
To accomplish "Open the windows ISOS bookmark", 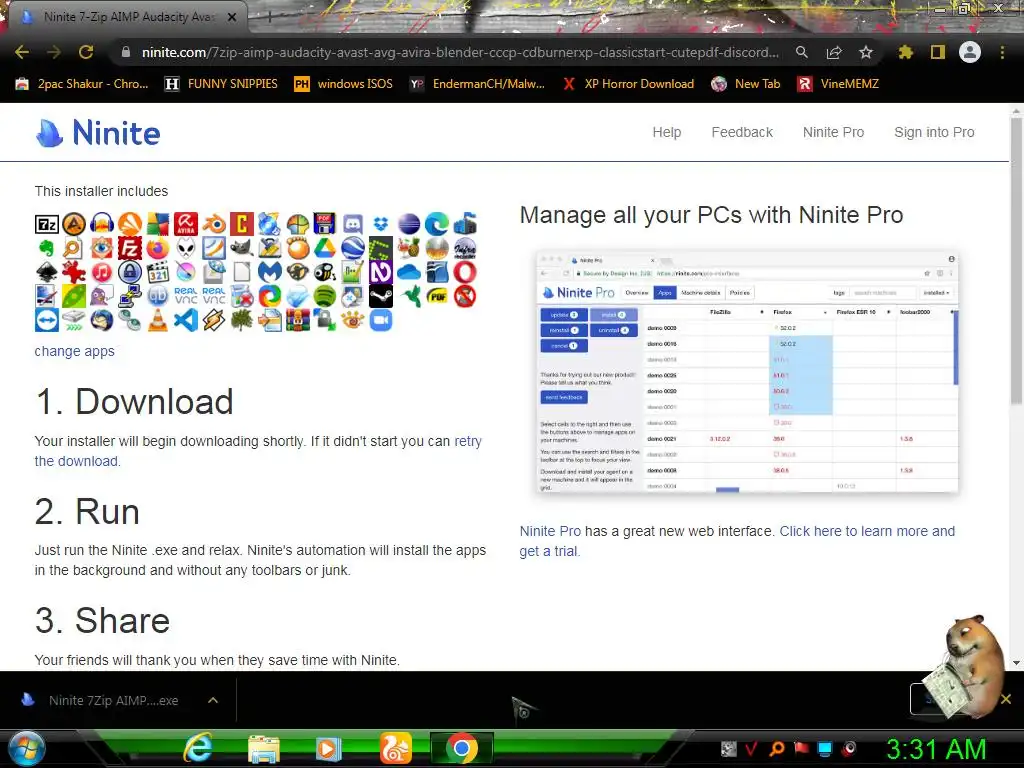I will (344, 84).
